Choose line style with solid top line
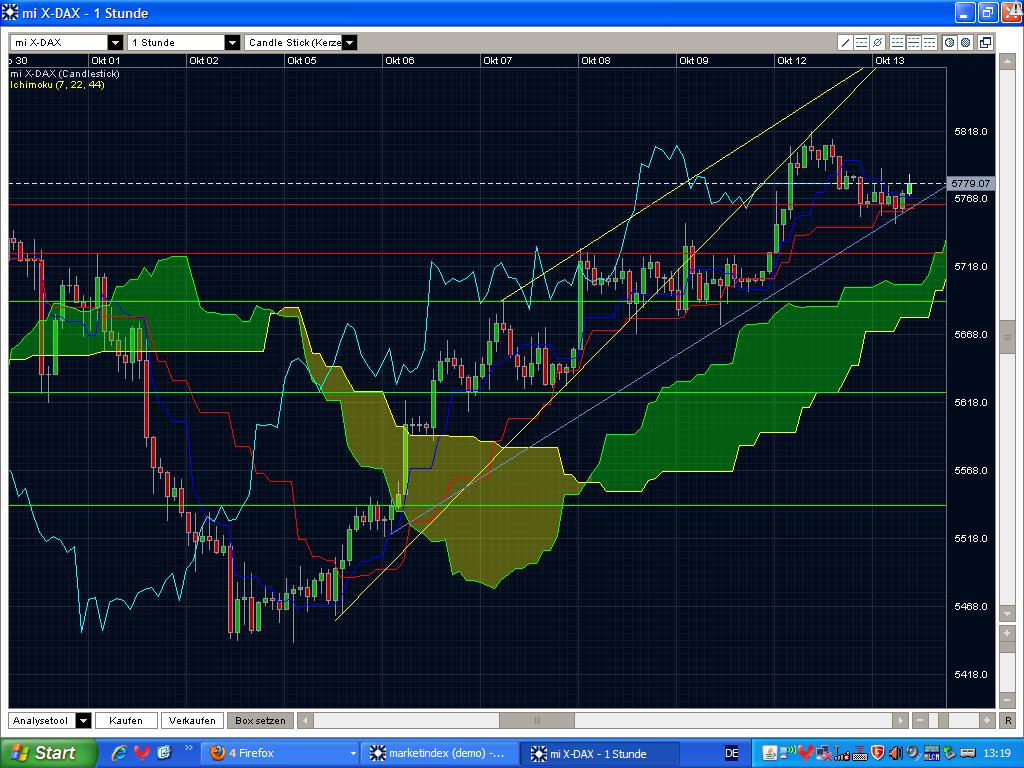The image size is (1024, 768). pyautogui.click(x=929, y=42)
